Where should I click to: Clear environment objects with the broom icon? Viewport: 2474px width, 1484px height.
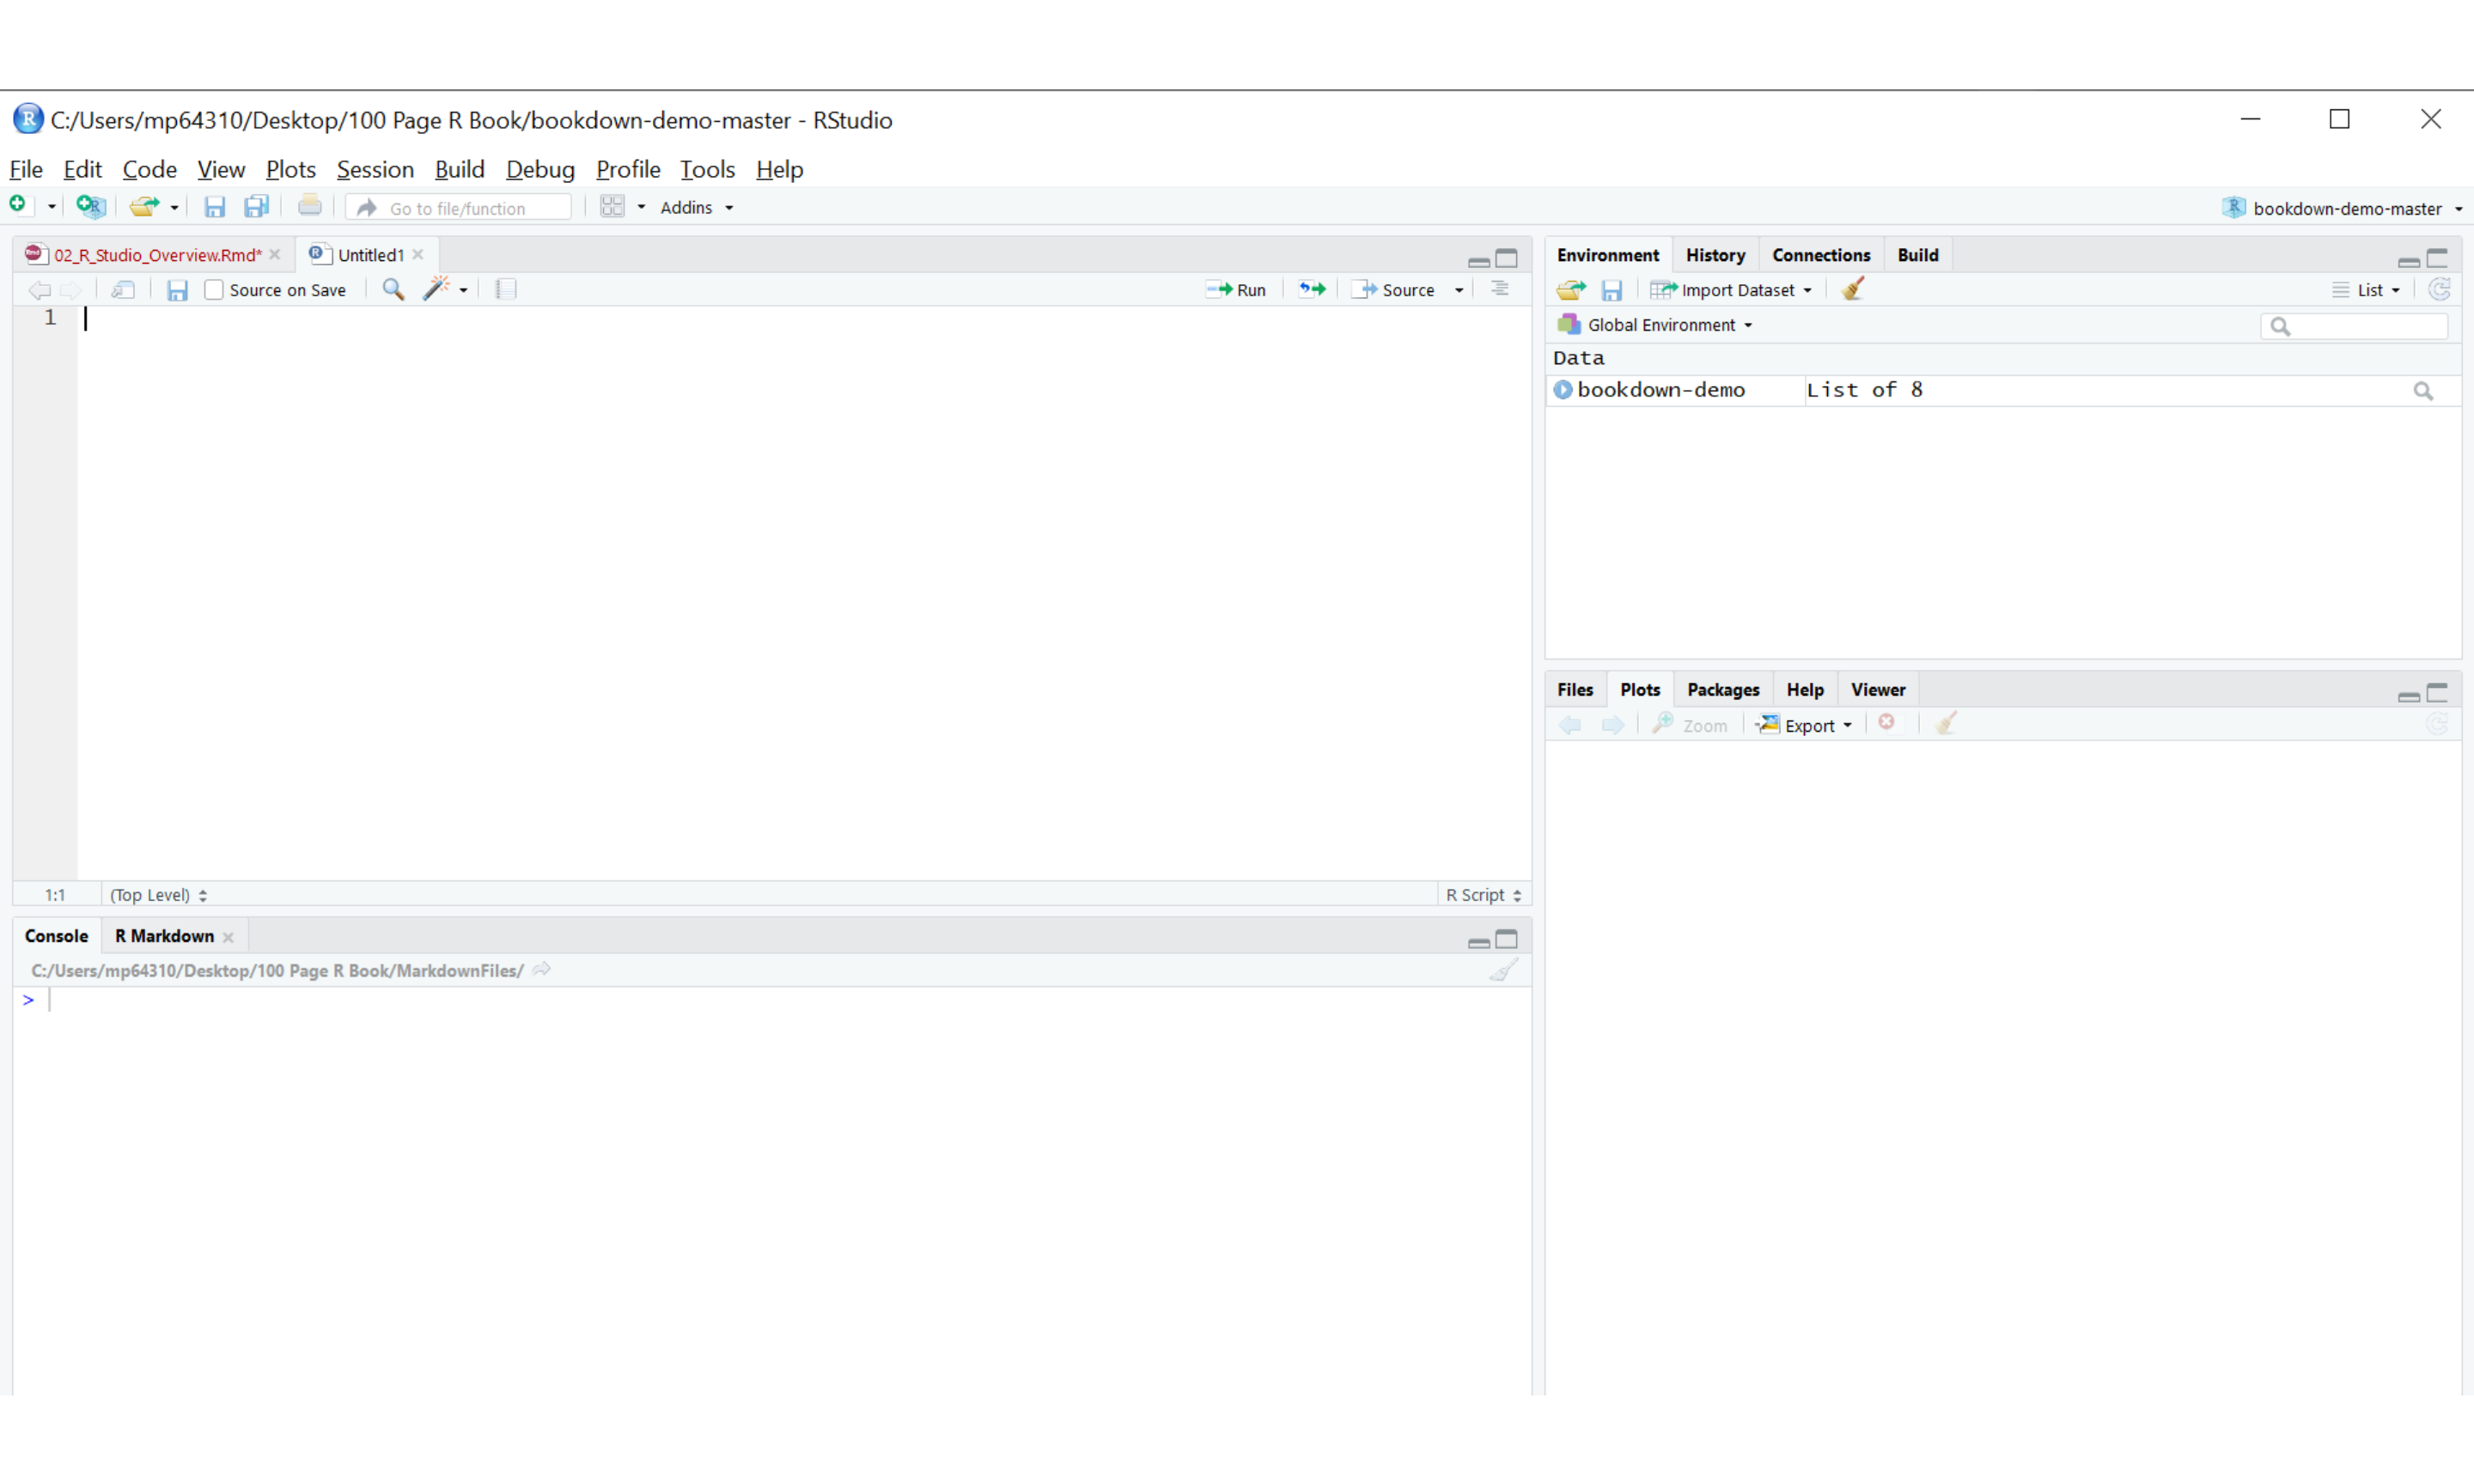point(1852,290)
